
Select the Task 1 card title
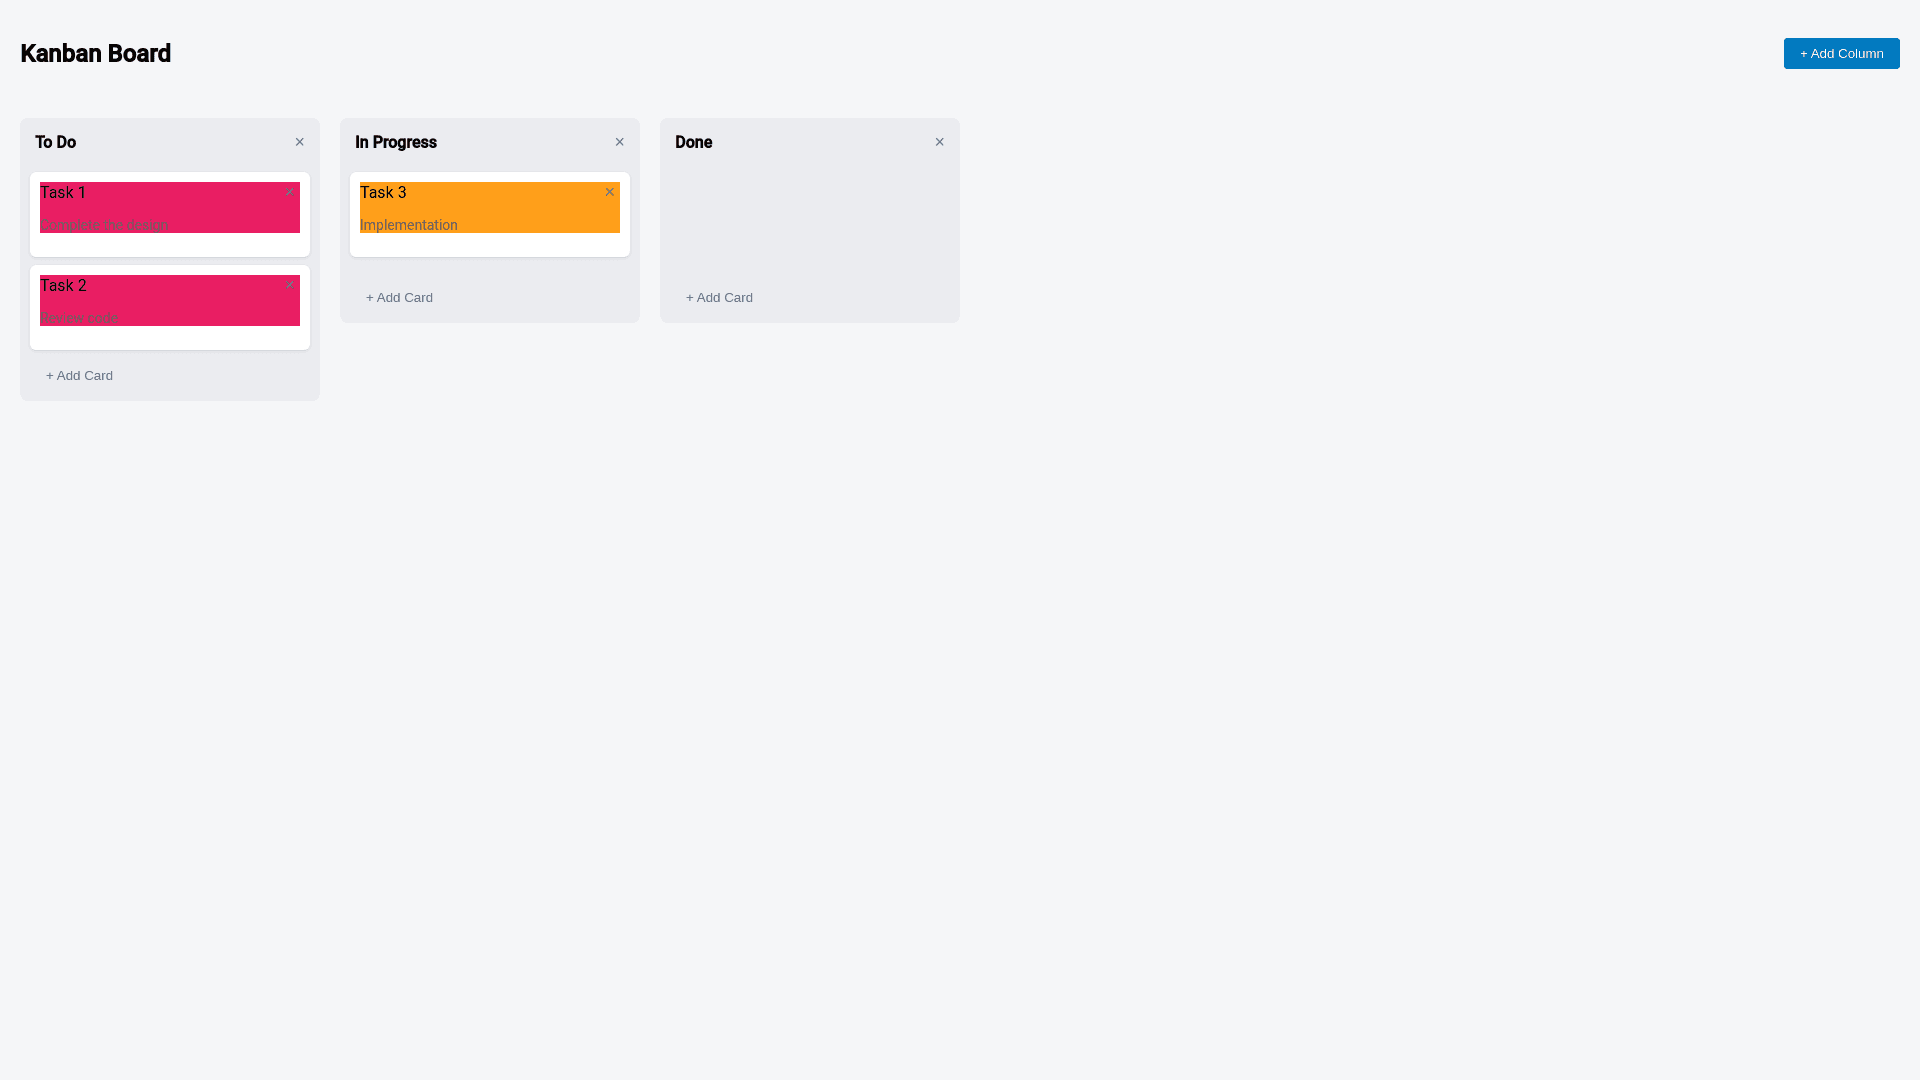pos(63,193)
